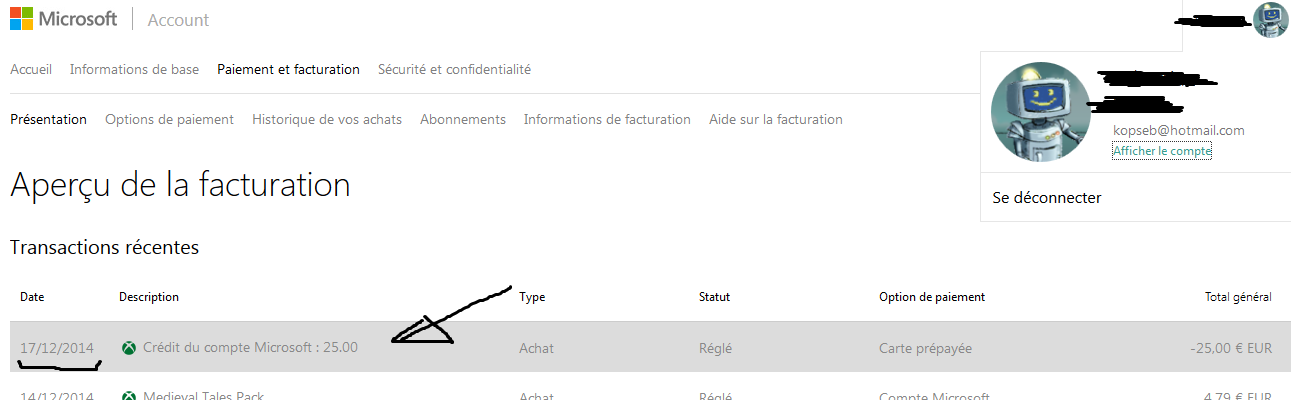Go to Informations de facturation
Screen dimensions: 1291x400
pyautogui.click(x=607, y=119)
